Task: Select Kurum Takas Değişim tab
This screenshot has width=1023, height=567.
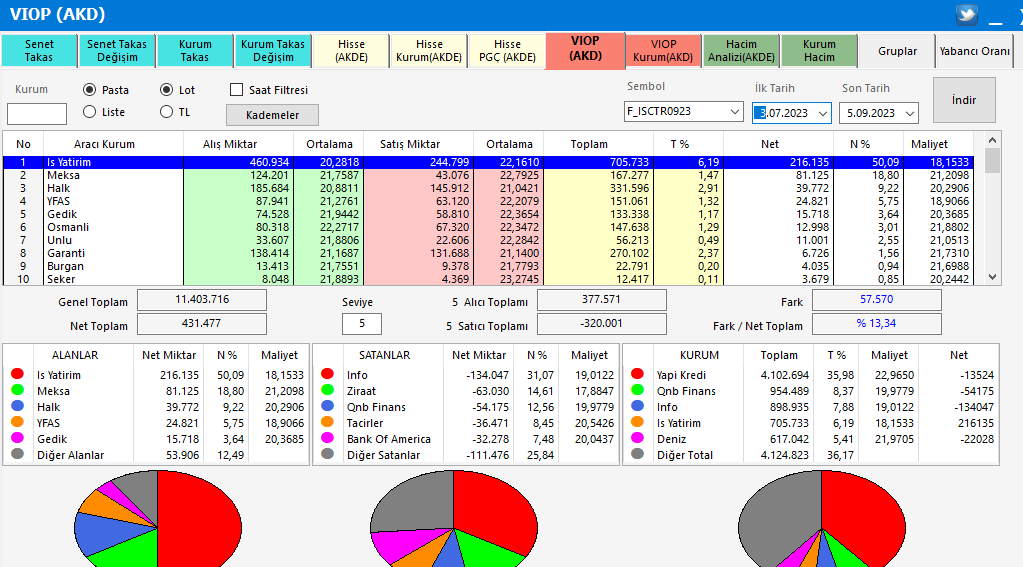Action: tap(273, 51)
